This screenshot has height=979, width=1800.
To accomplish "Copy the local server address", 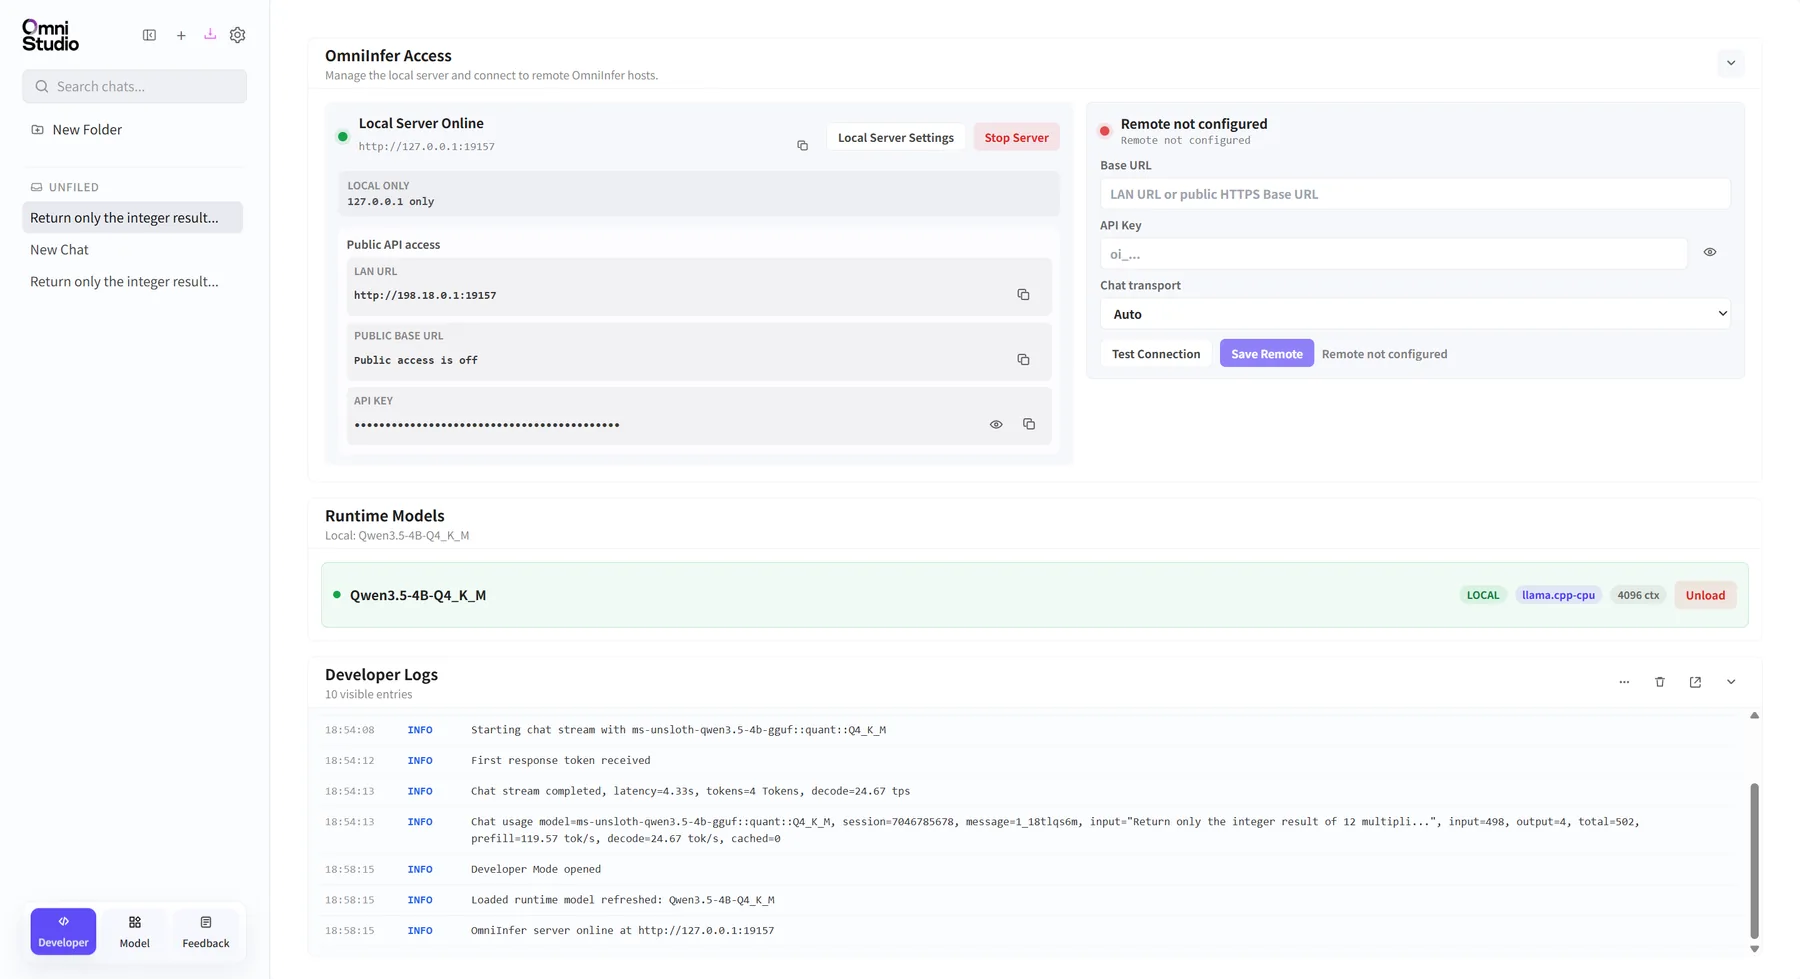I will coord(802,145).
